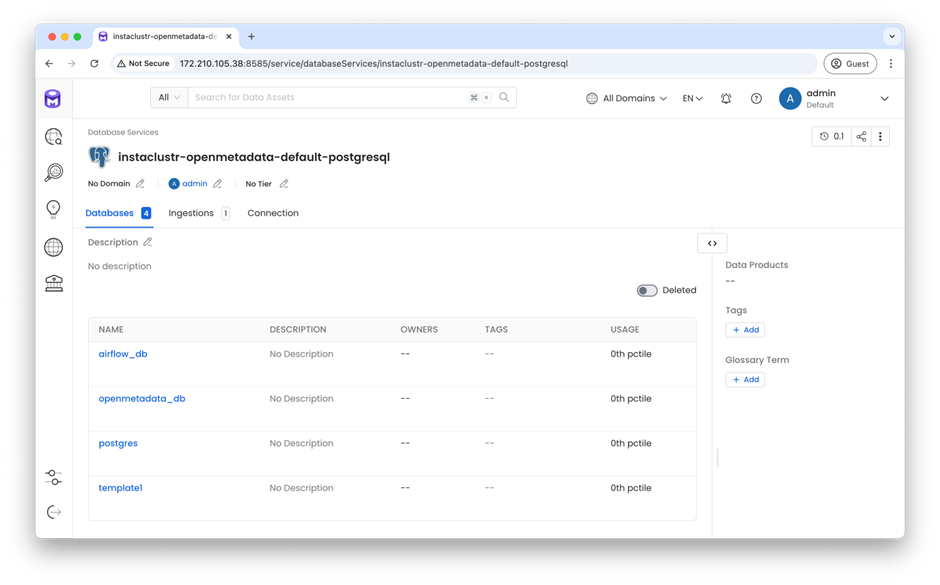
Task: Open the three-dot manage menu of service
Action: click(x=880, y=137)
